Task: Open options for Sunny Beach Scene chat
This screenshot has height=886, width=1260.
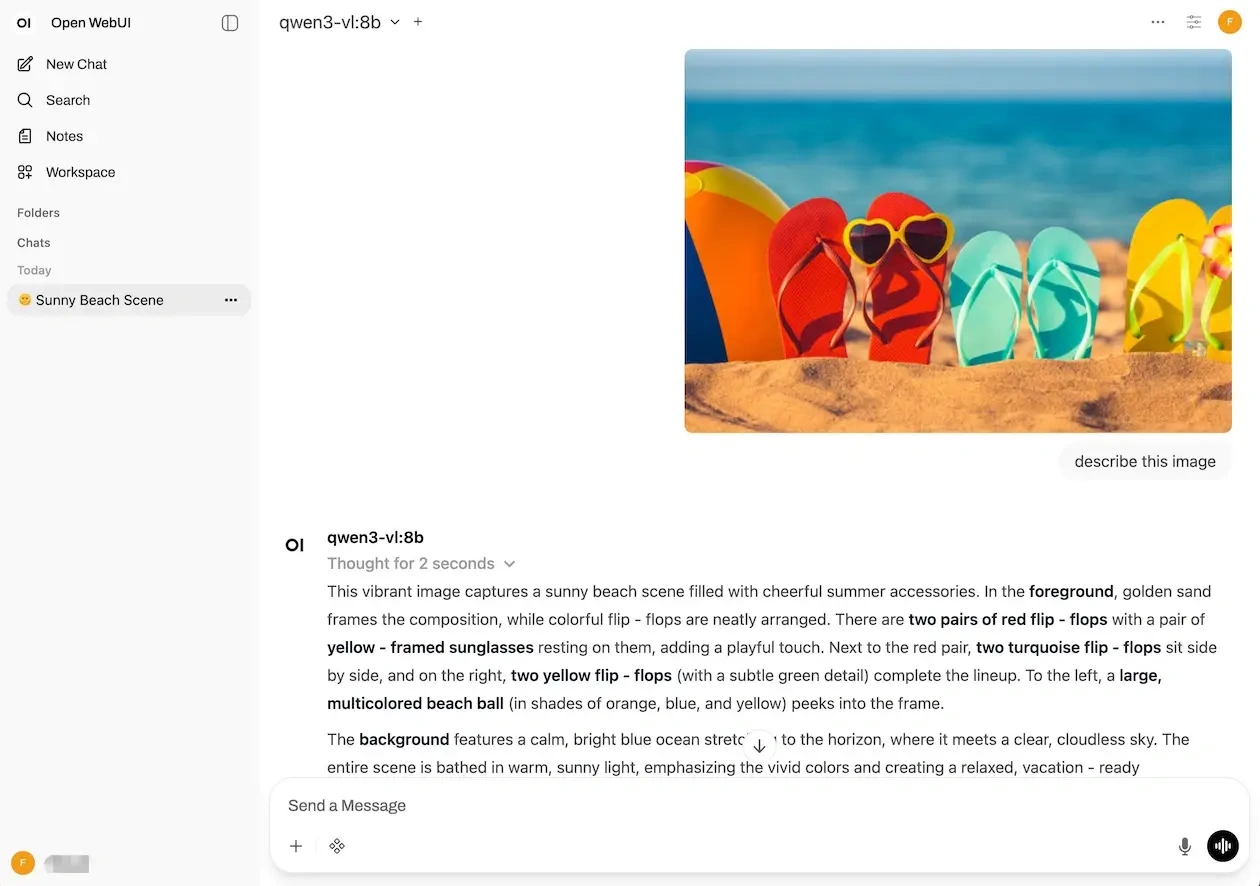Action: click(231, 300)
